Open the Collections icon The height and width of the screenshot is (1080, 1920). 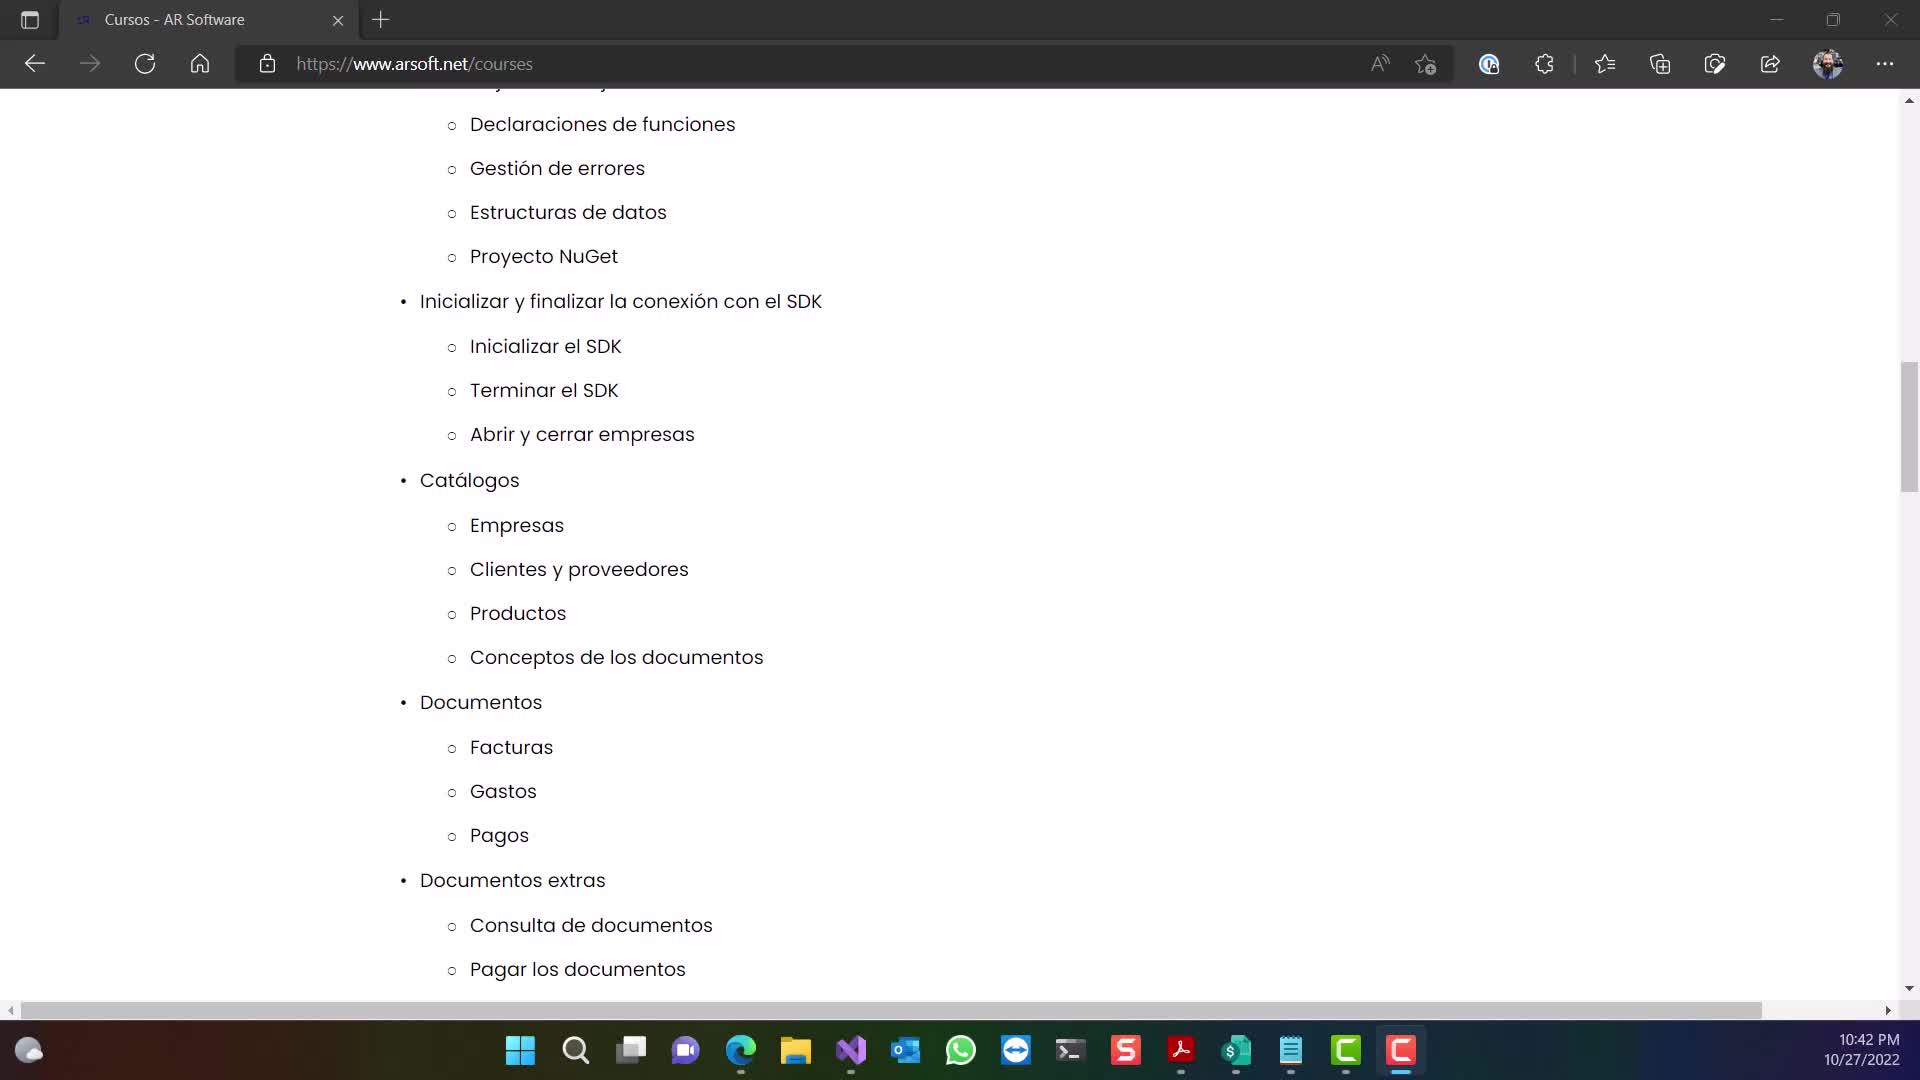point(1660,64)
